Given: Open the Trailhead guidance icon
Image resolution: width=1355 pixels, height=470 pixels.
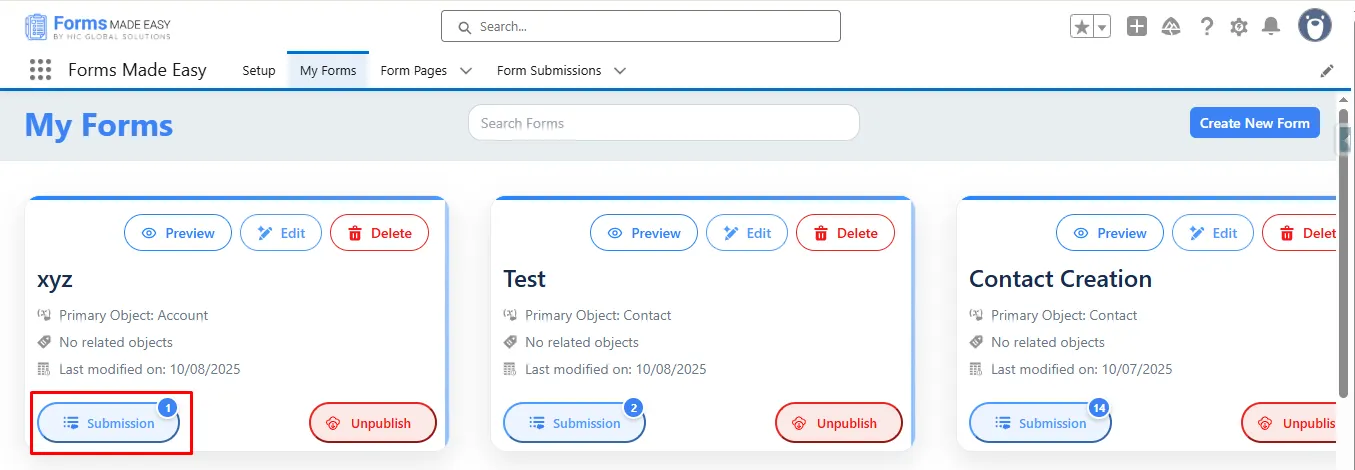Looking at the screenshot, I should point(1171,27).
